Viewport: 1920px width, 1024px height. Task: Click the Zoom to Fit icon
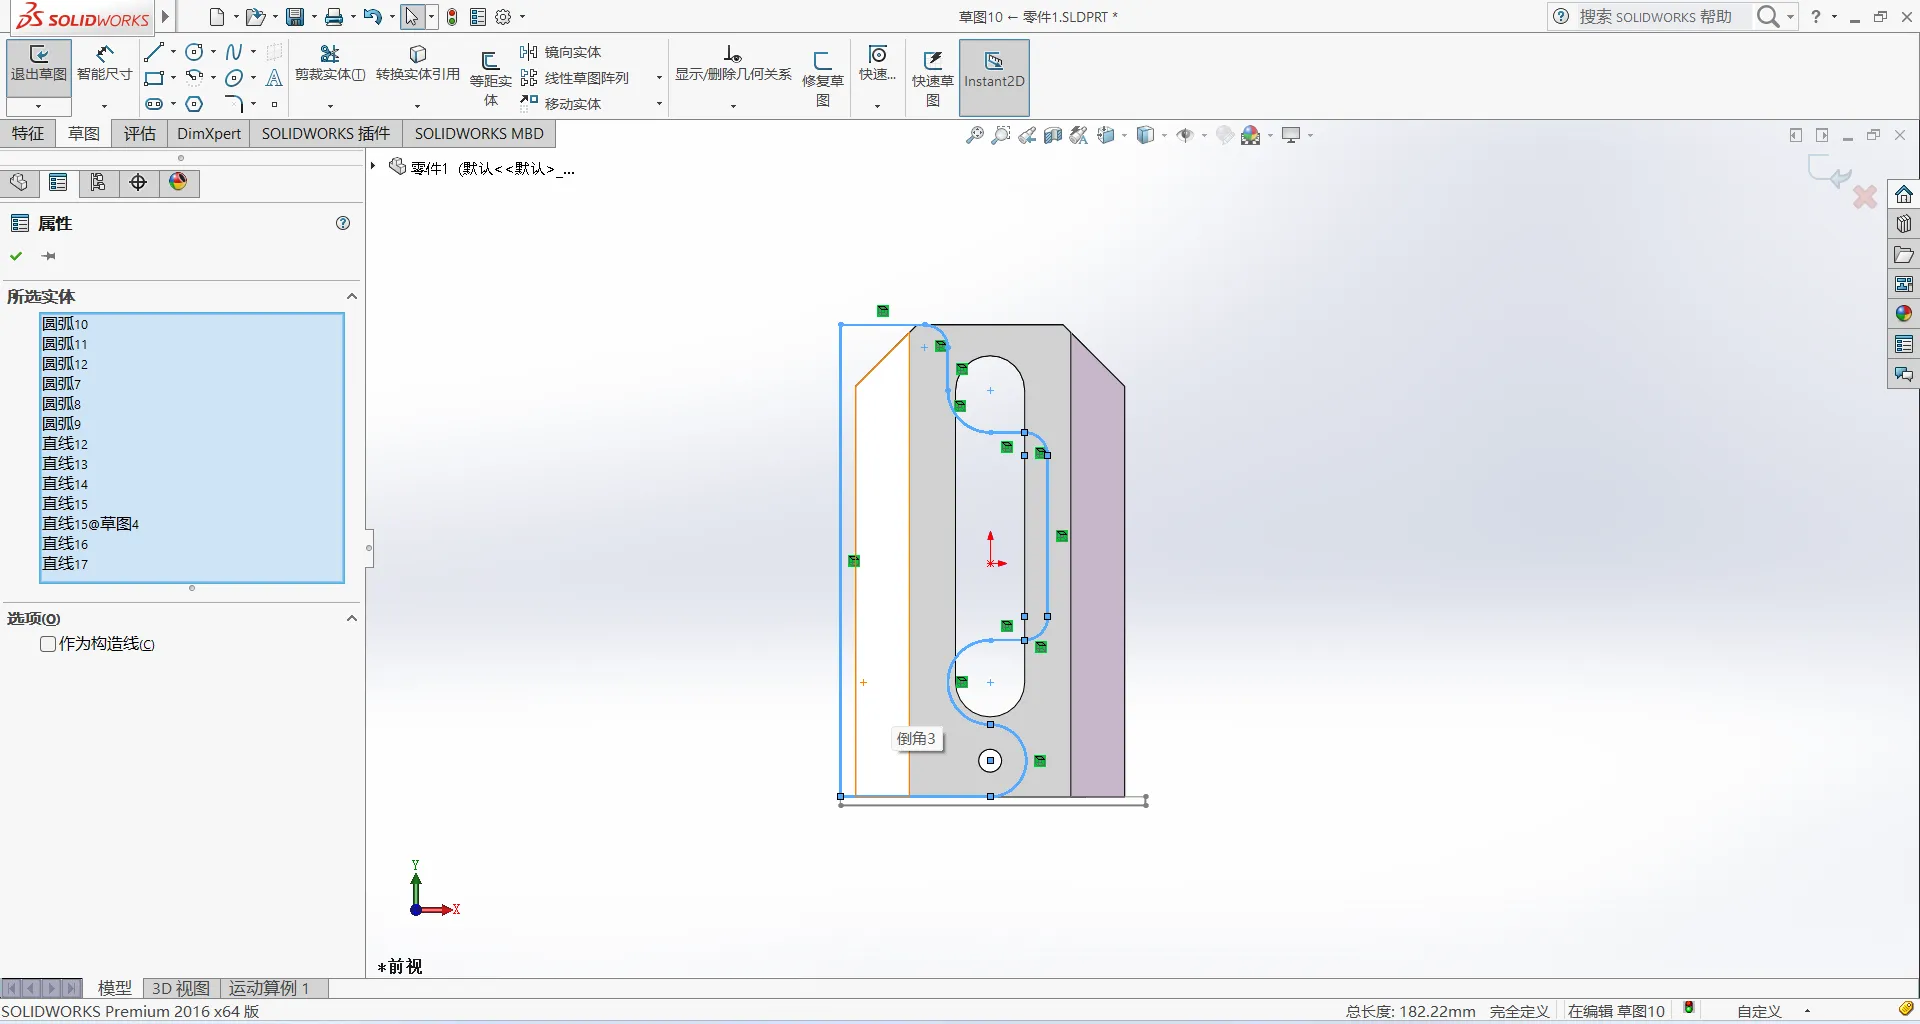pyautogui.click(x=975, y=135)
